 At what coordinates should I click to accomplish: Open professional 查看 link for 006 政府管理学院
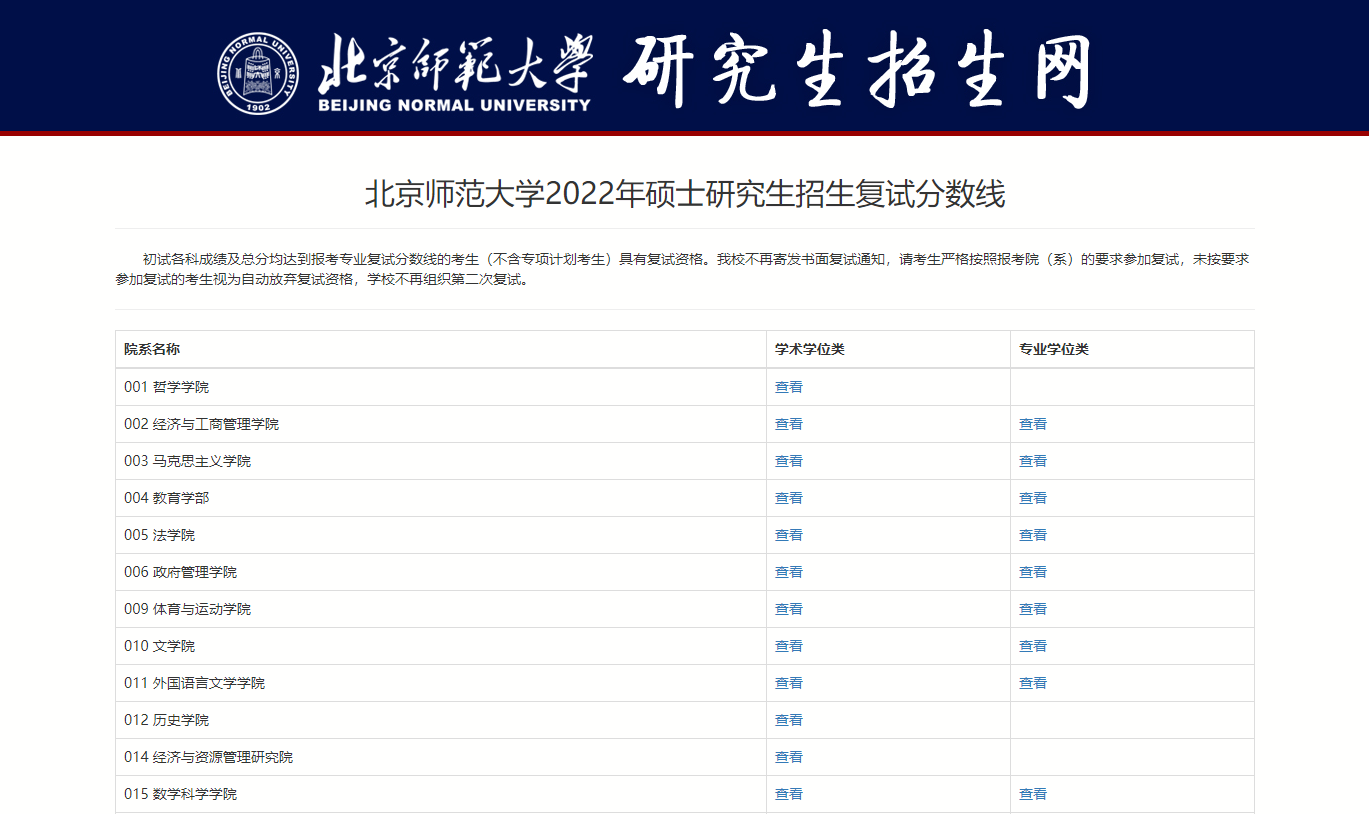click(1033, 572)
